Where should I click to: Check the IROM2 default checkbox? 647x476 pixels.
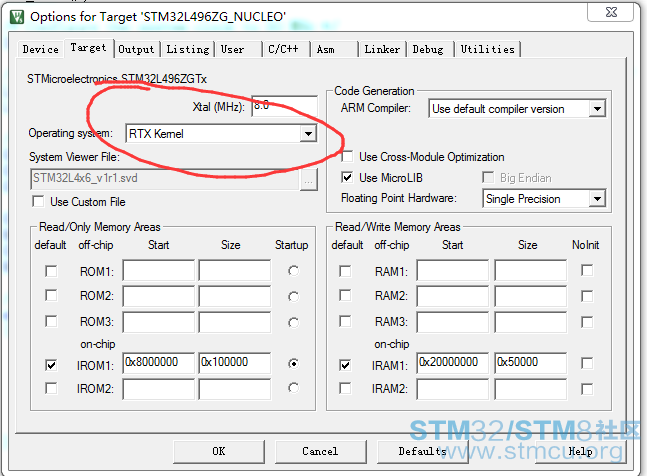(x=51, y=388)
